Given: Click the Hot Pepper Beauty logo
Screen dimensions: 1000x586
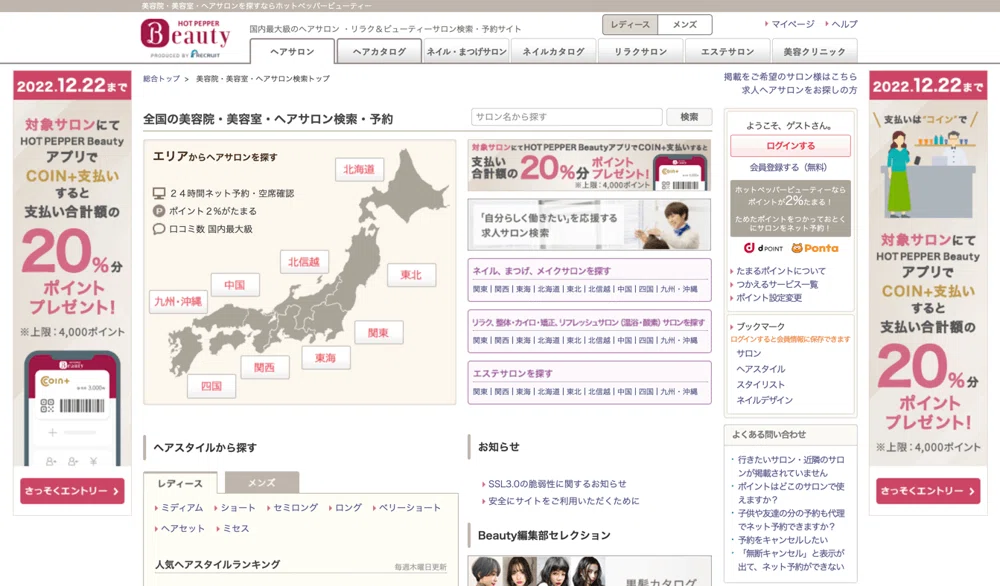Looking at the screenshot, I should point(185,38).
